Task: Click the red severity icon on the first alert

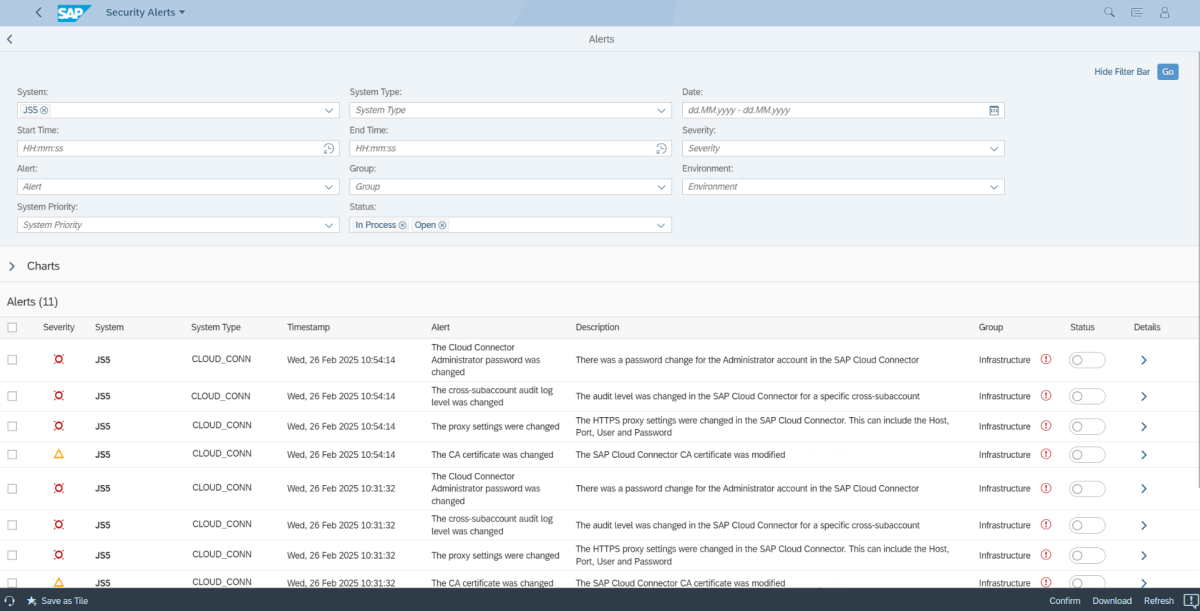Action: coord(58,359)
